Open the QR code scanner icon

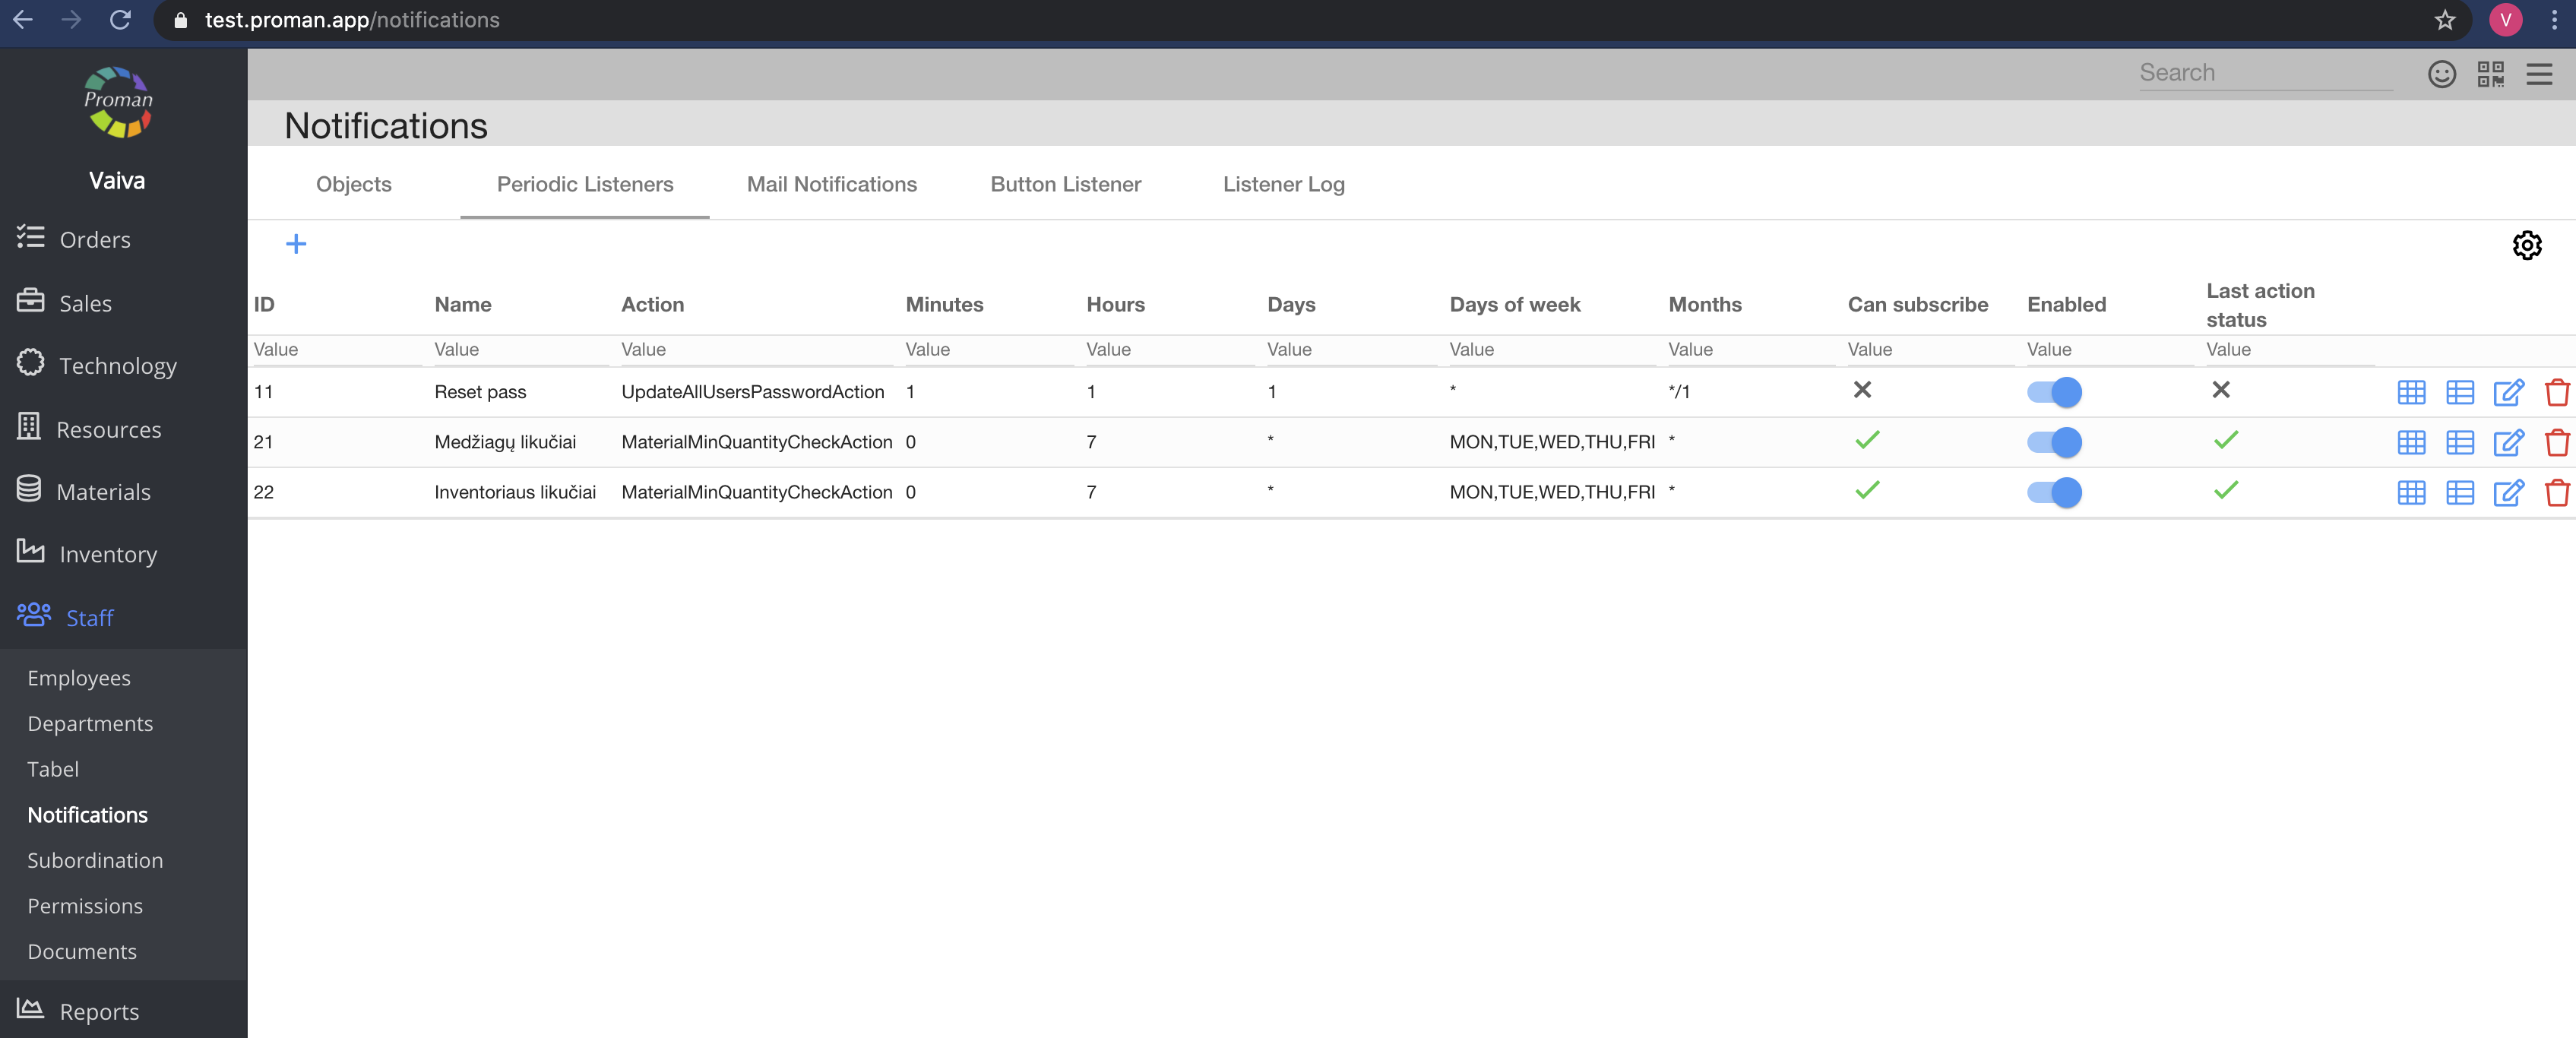point(2490,74)
